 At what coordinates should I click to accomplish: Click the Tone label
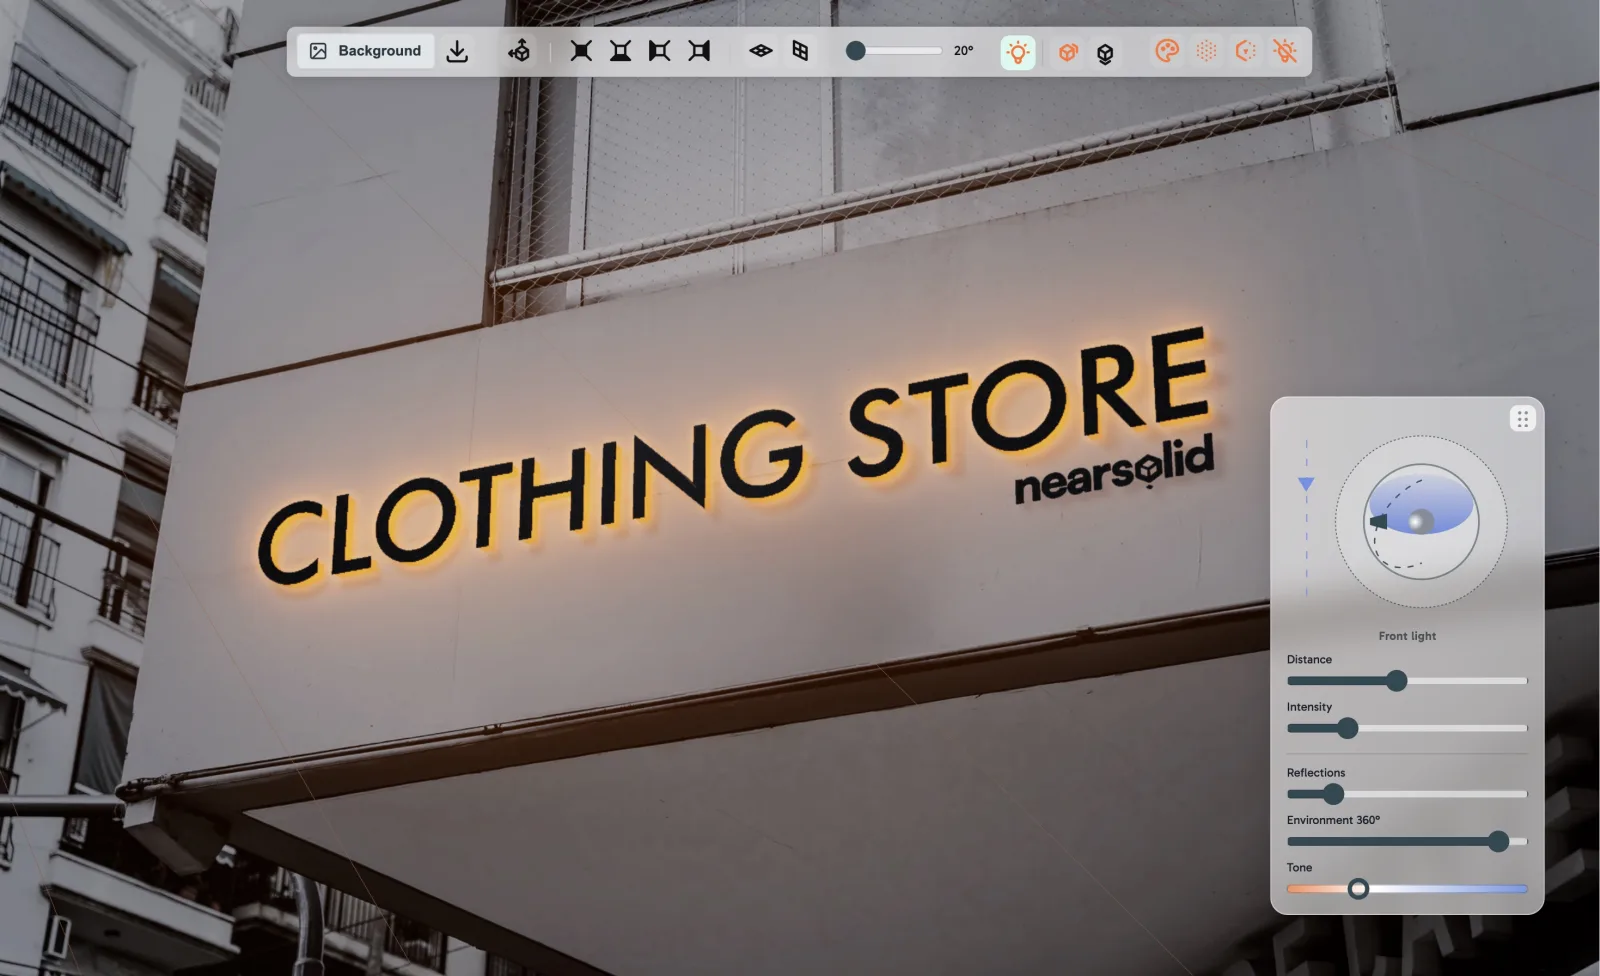(x=1299, y=868)
